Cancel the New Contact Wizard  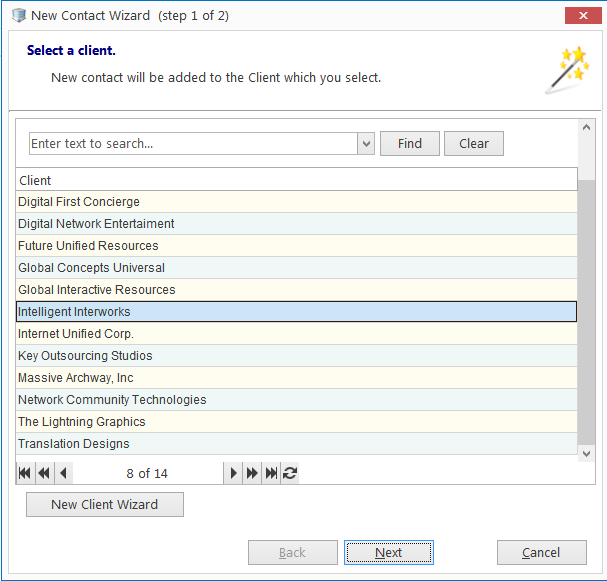[x=542, y=552]
